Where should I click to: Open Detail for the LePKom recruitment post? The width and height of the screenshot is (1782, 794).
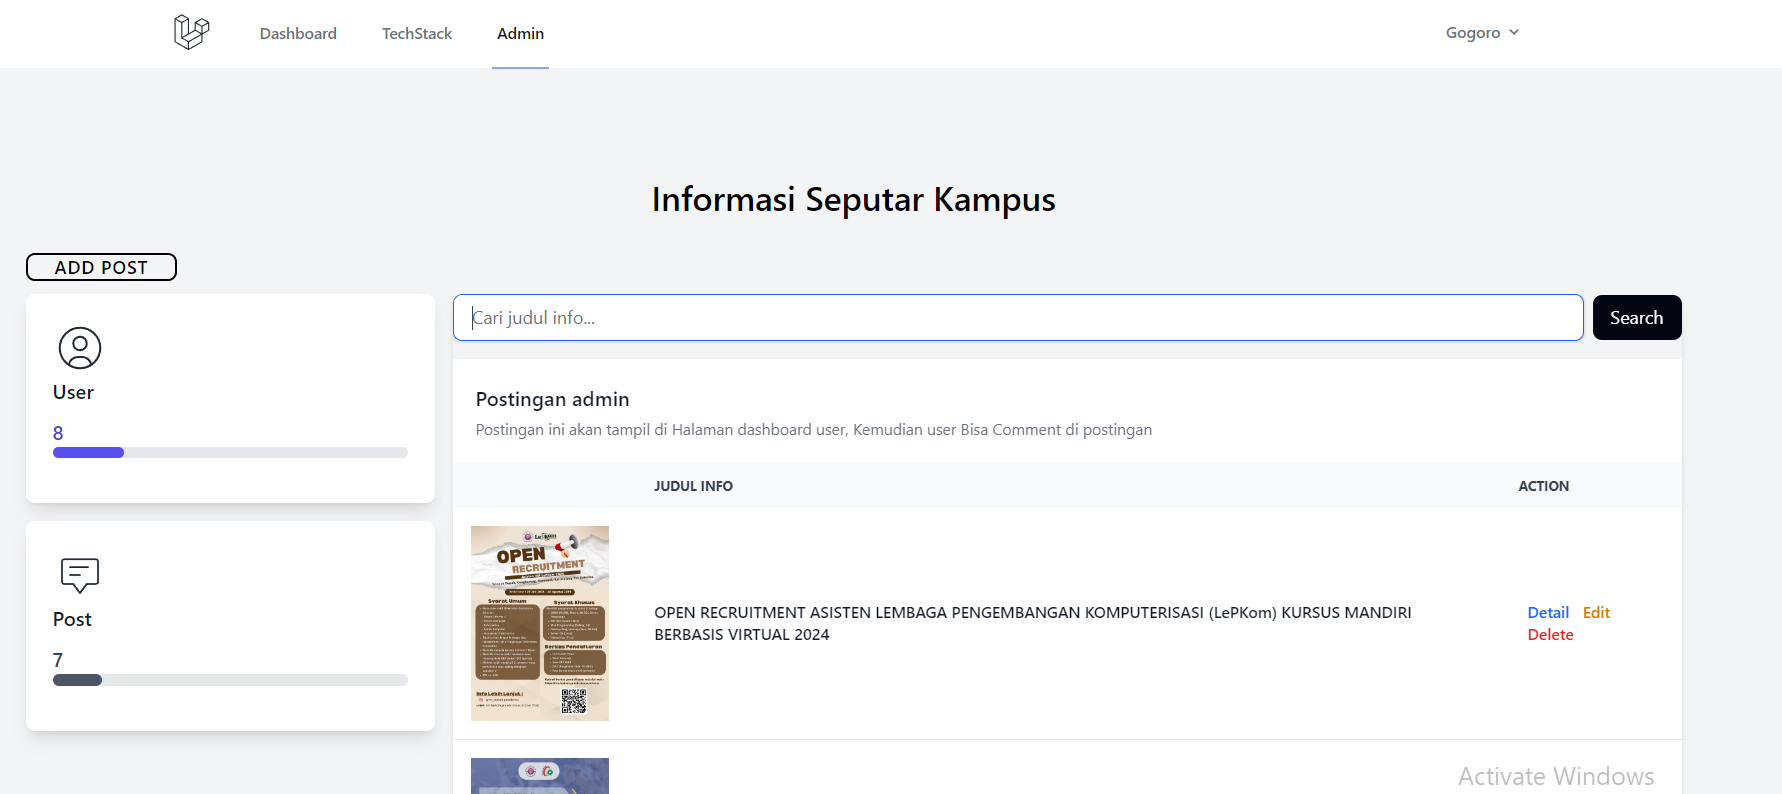click(x=1548, y=612)
